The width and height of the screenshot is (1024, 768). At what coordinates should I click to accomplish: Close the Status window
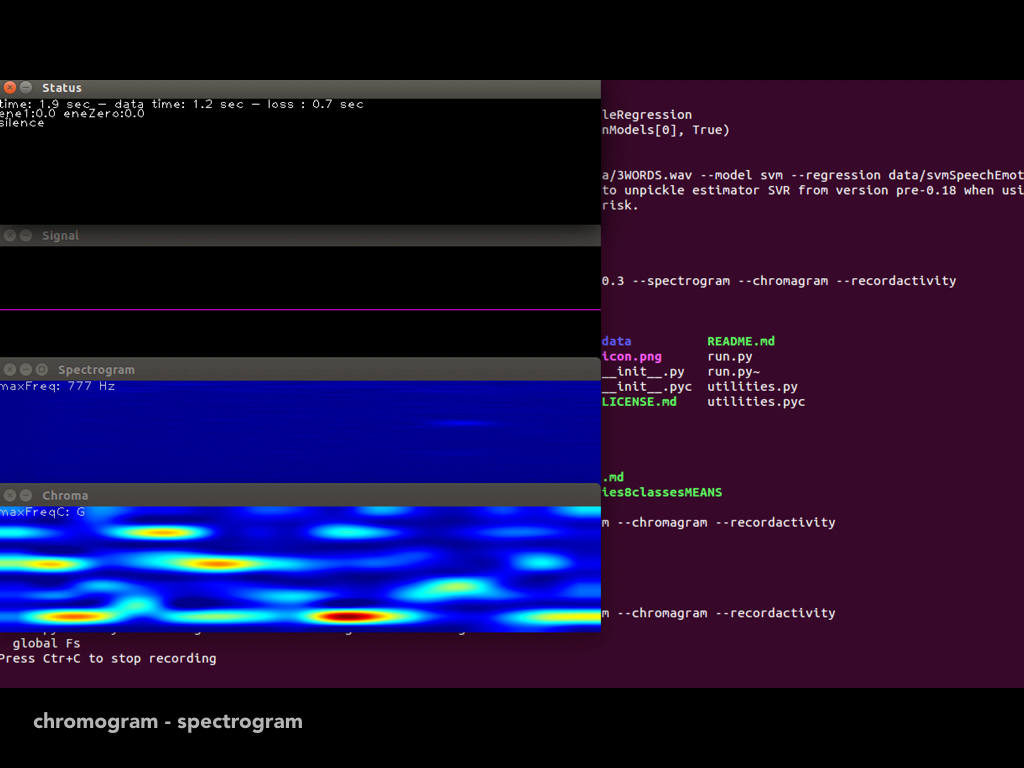point(10,88)
